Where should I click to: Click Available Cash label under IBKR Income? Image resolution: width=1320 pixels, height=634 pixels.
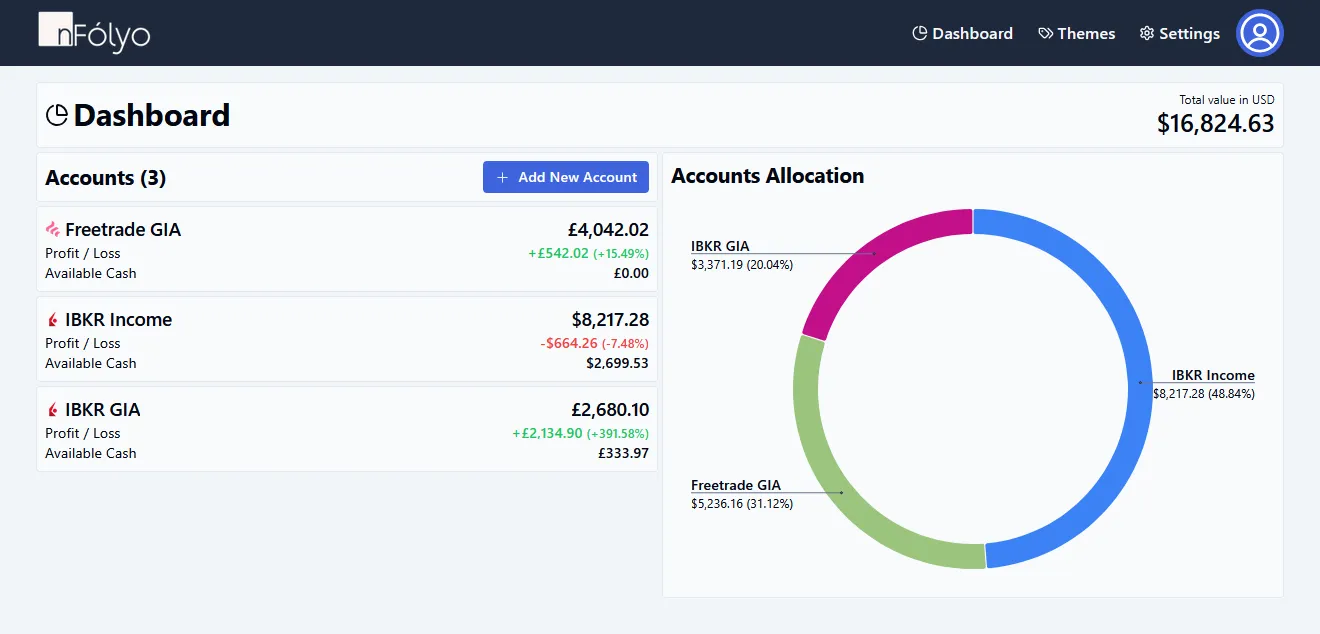(x=91, y=363)
